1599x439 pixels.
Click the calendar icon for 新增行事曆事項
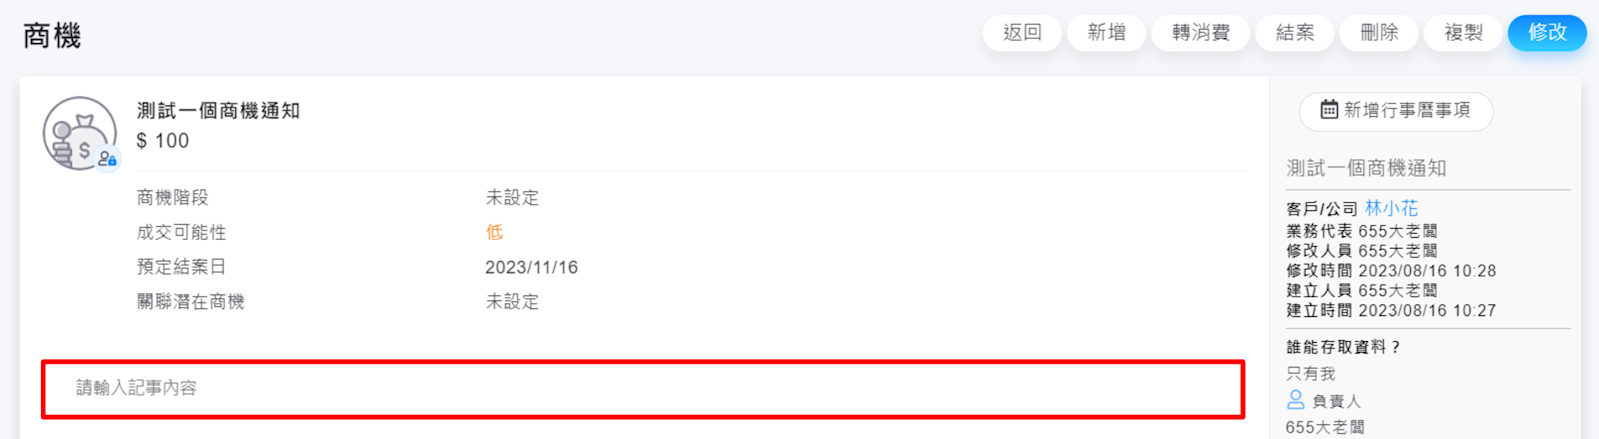click(1329, 110)
